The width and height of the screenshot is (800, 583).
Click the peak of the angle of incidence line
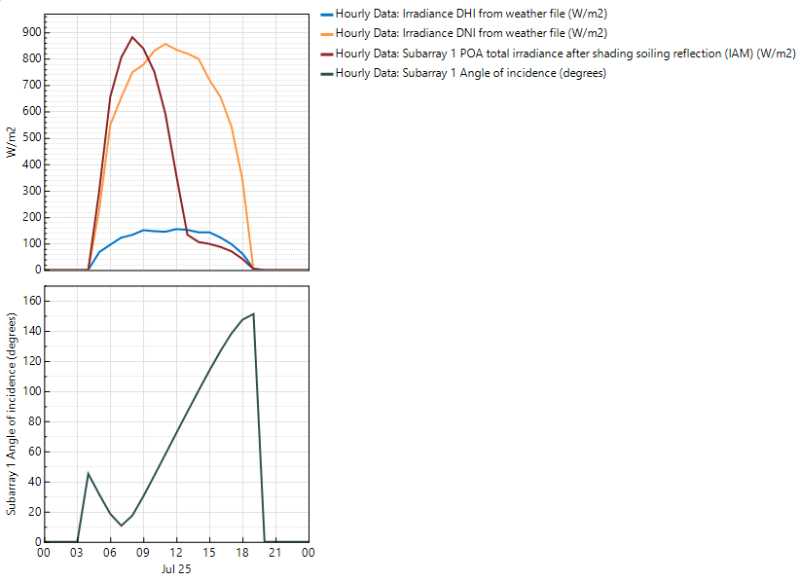coord(253,314)
